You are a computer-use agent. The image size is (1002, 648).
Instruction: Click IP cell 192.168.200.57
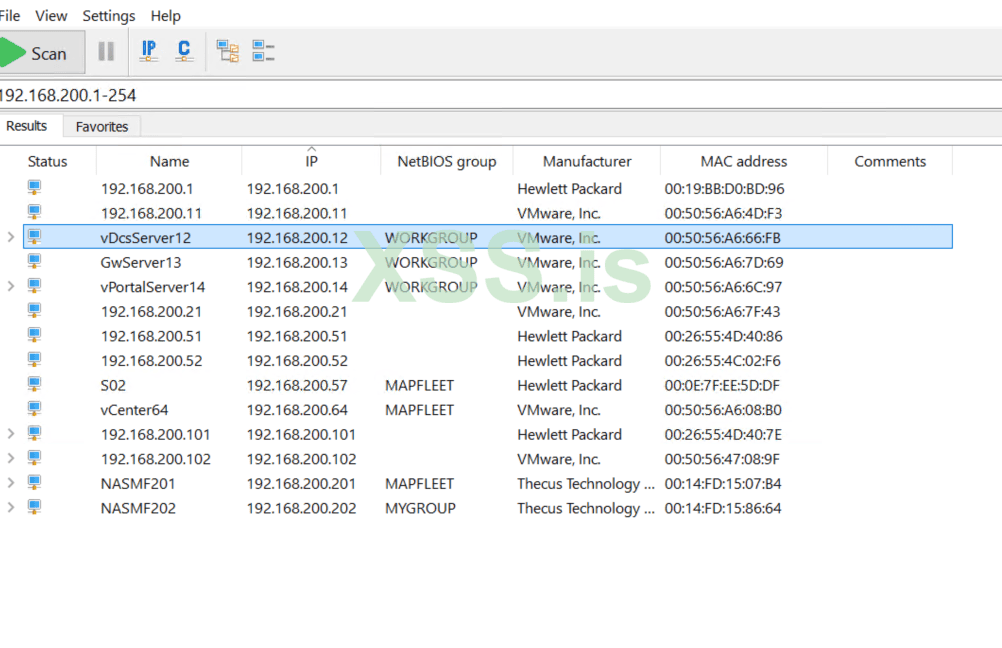[297, 385]
